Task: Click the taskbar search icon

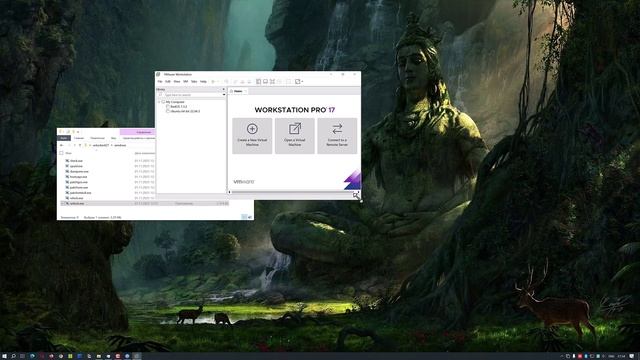Action: pos(13,356)
